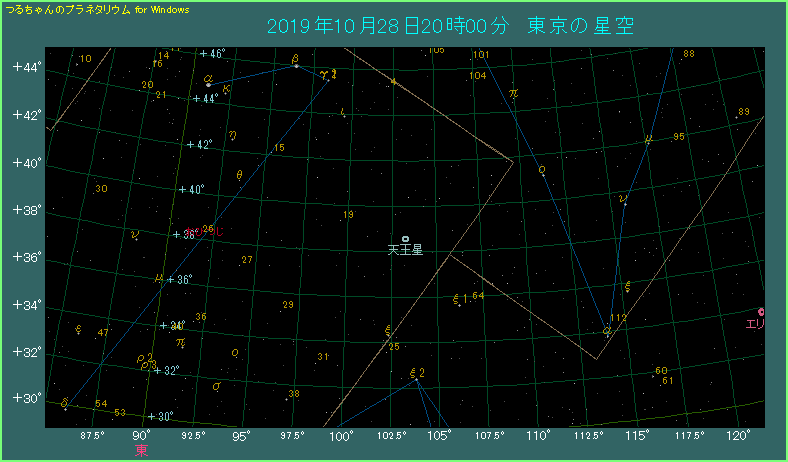Select the ξ2 star marker
The width and height of the screenshot is (788, 462).
[x=416, y=378]
